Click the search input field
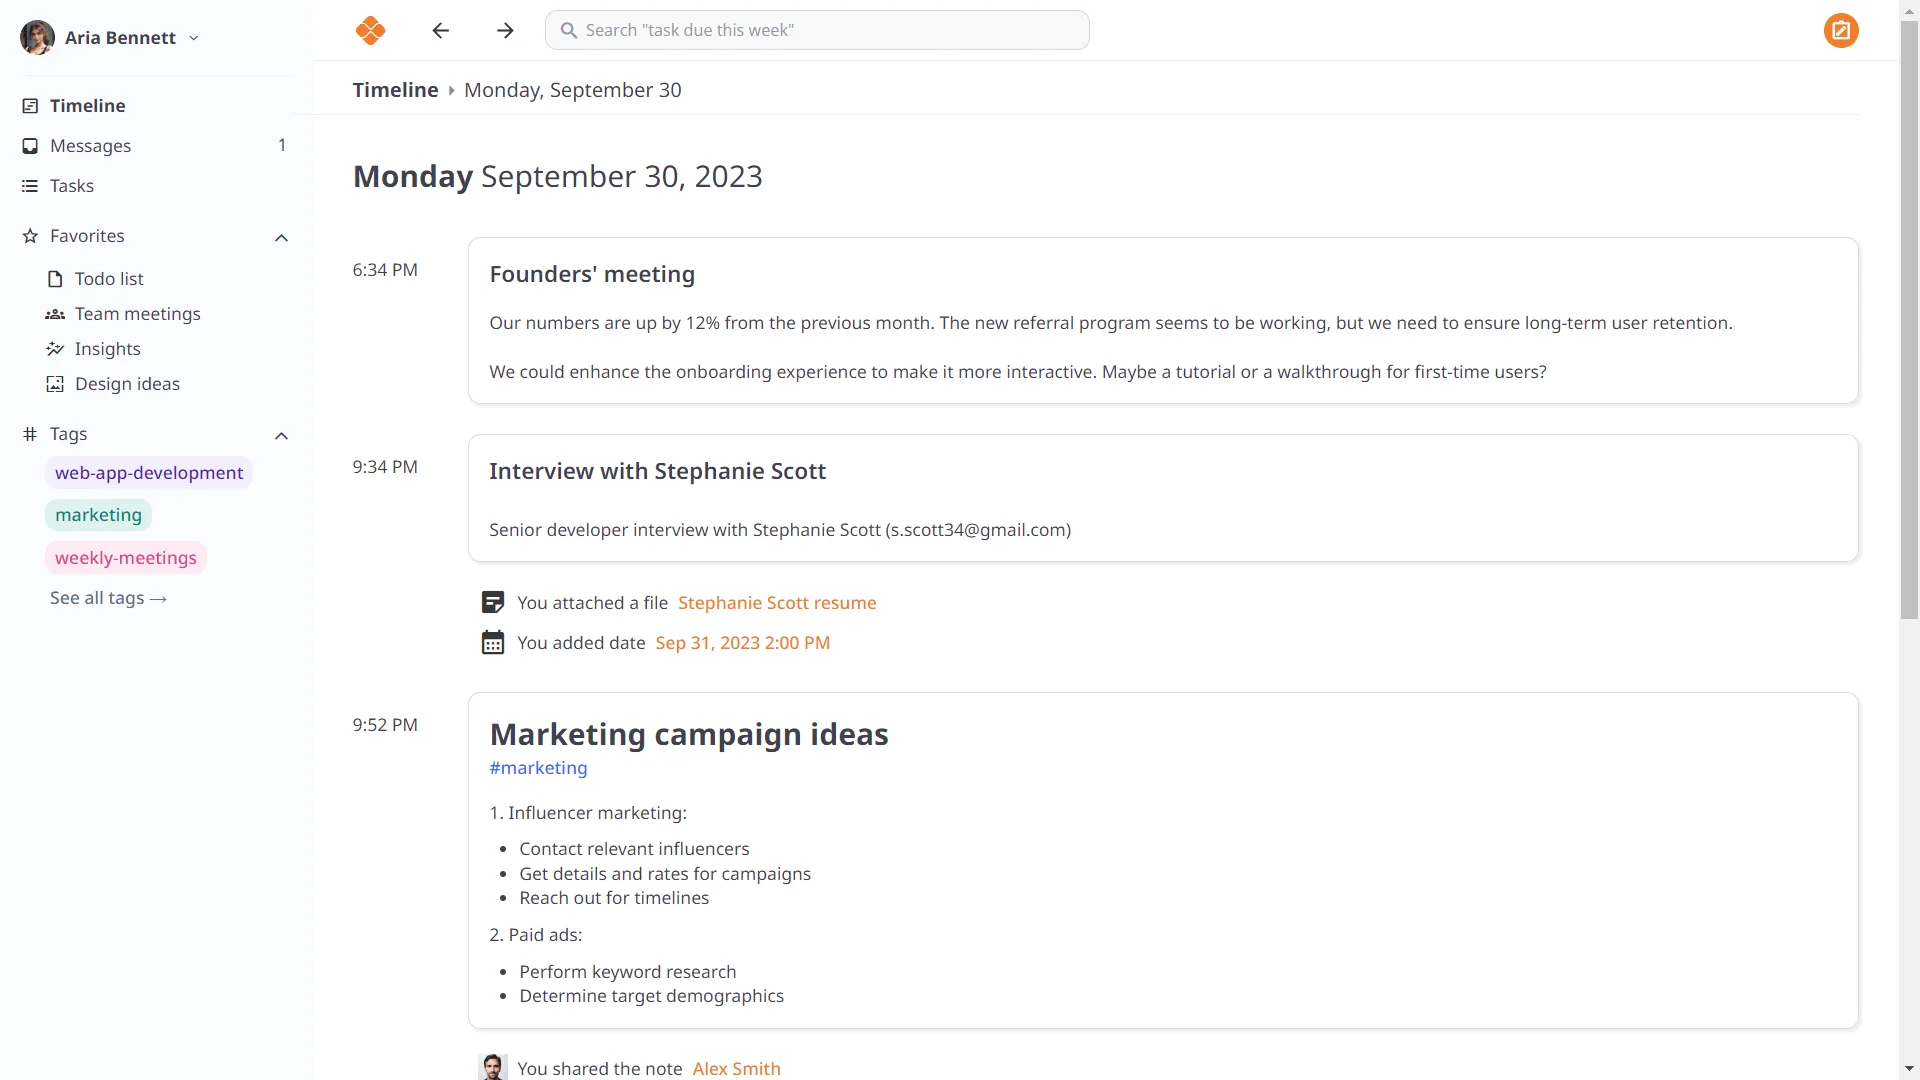The height and width of the screenshot is (1080, 1920). click(817, 30)
